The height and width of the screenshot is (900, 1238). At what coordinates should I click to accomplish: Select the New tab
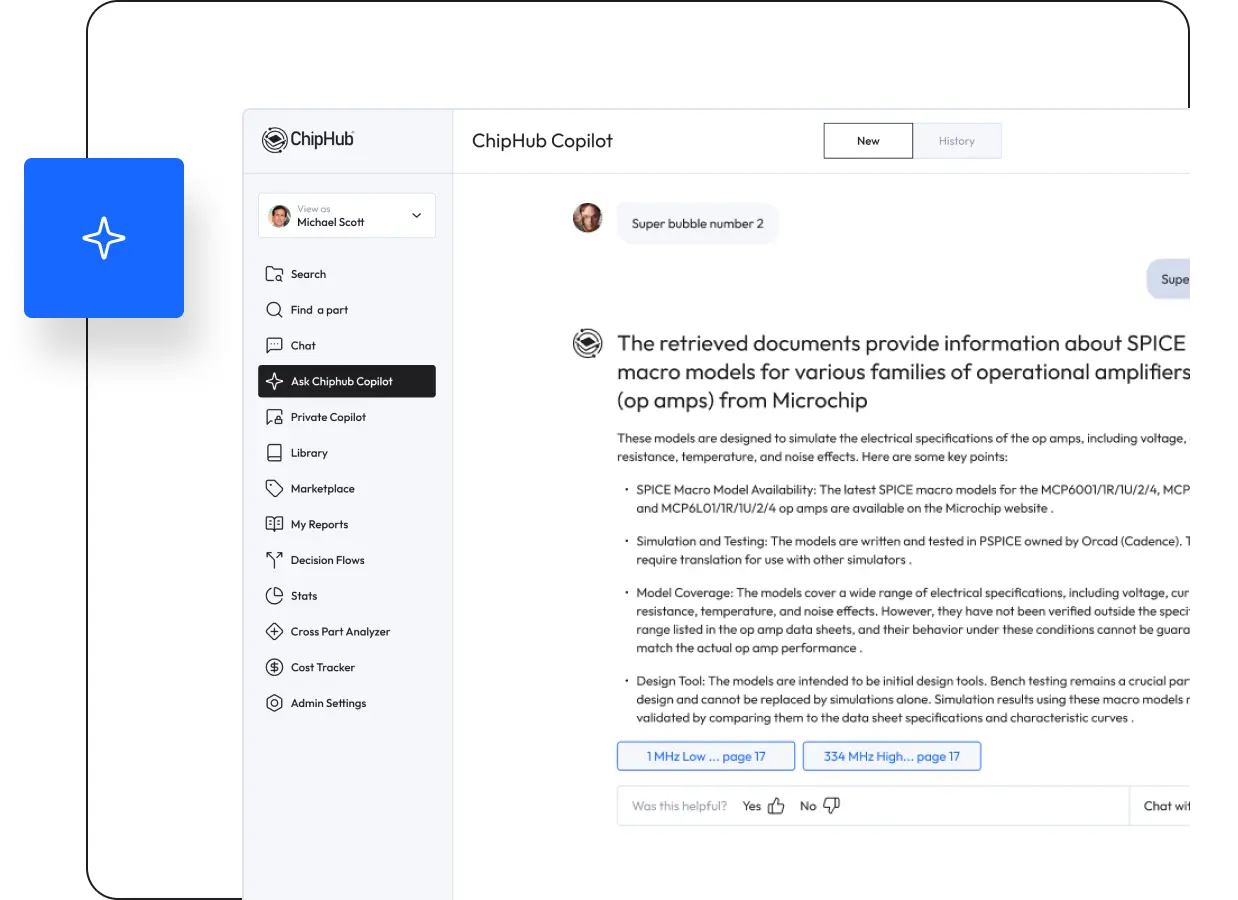[868, 141]
